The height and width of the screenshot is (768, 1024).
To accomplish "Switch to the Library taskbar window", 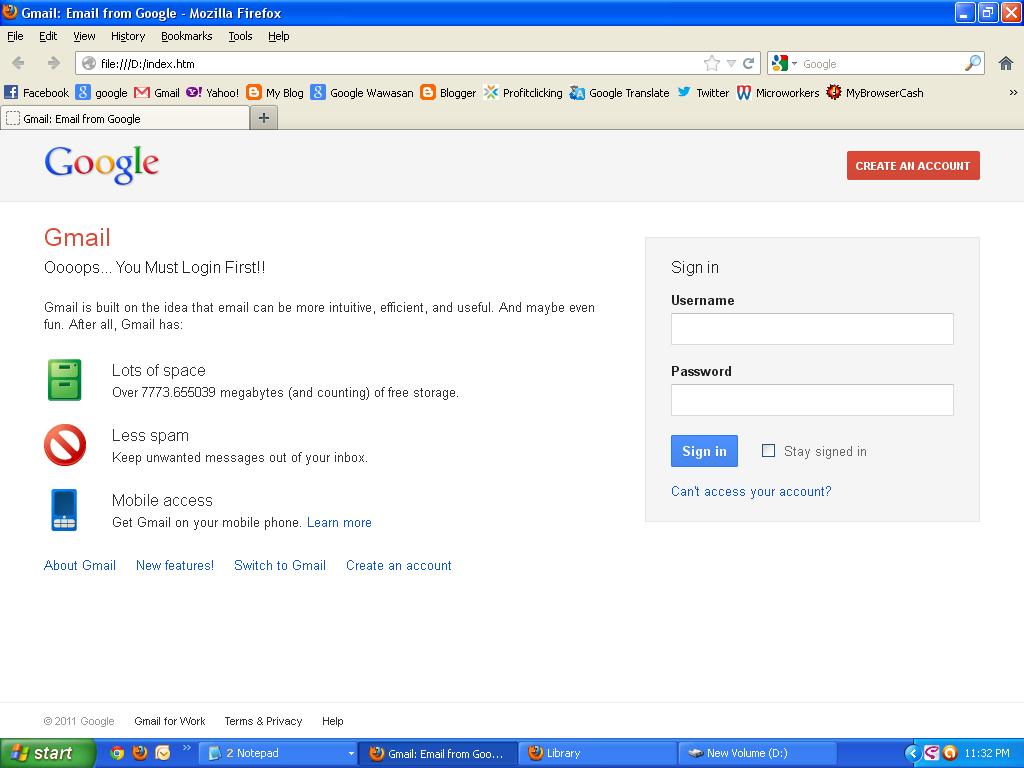I will [597, 754].
